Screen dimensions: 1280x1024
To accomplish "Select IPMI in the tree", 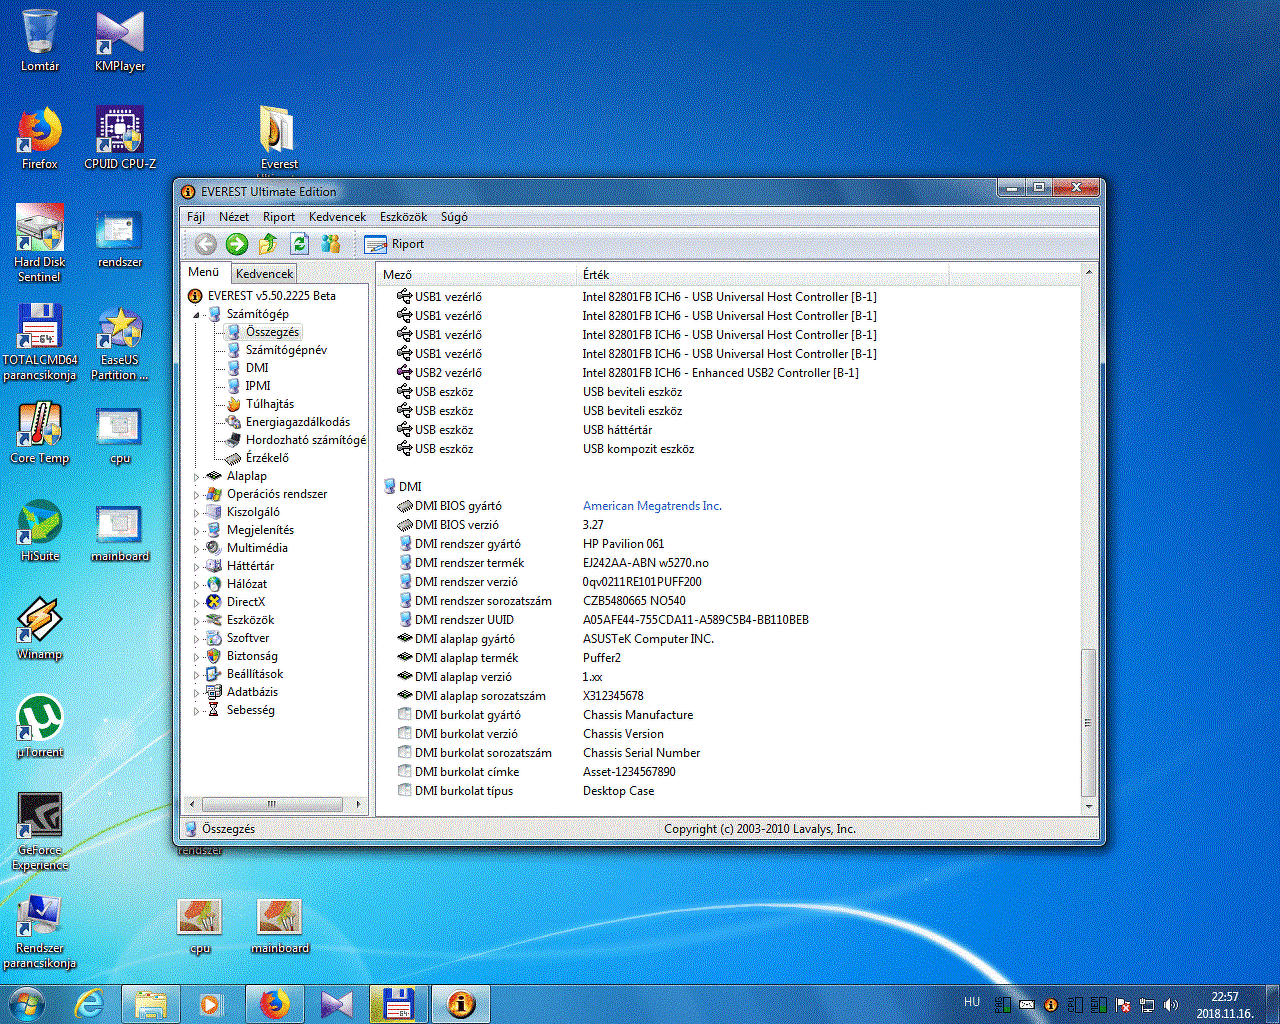I will pyautogui.click(x=258, y=386).
